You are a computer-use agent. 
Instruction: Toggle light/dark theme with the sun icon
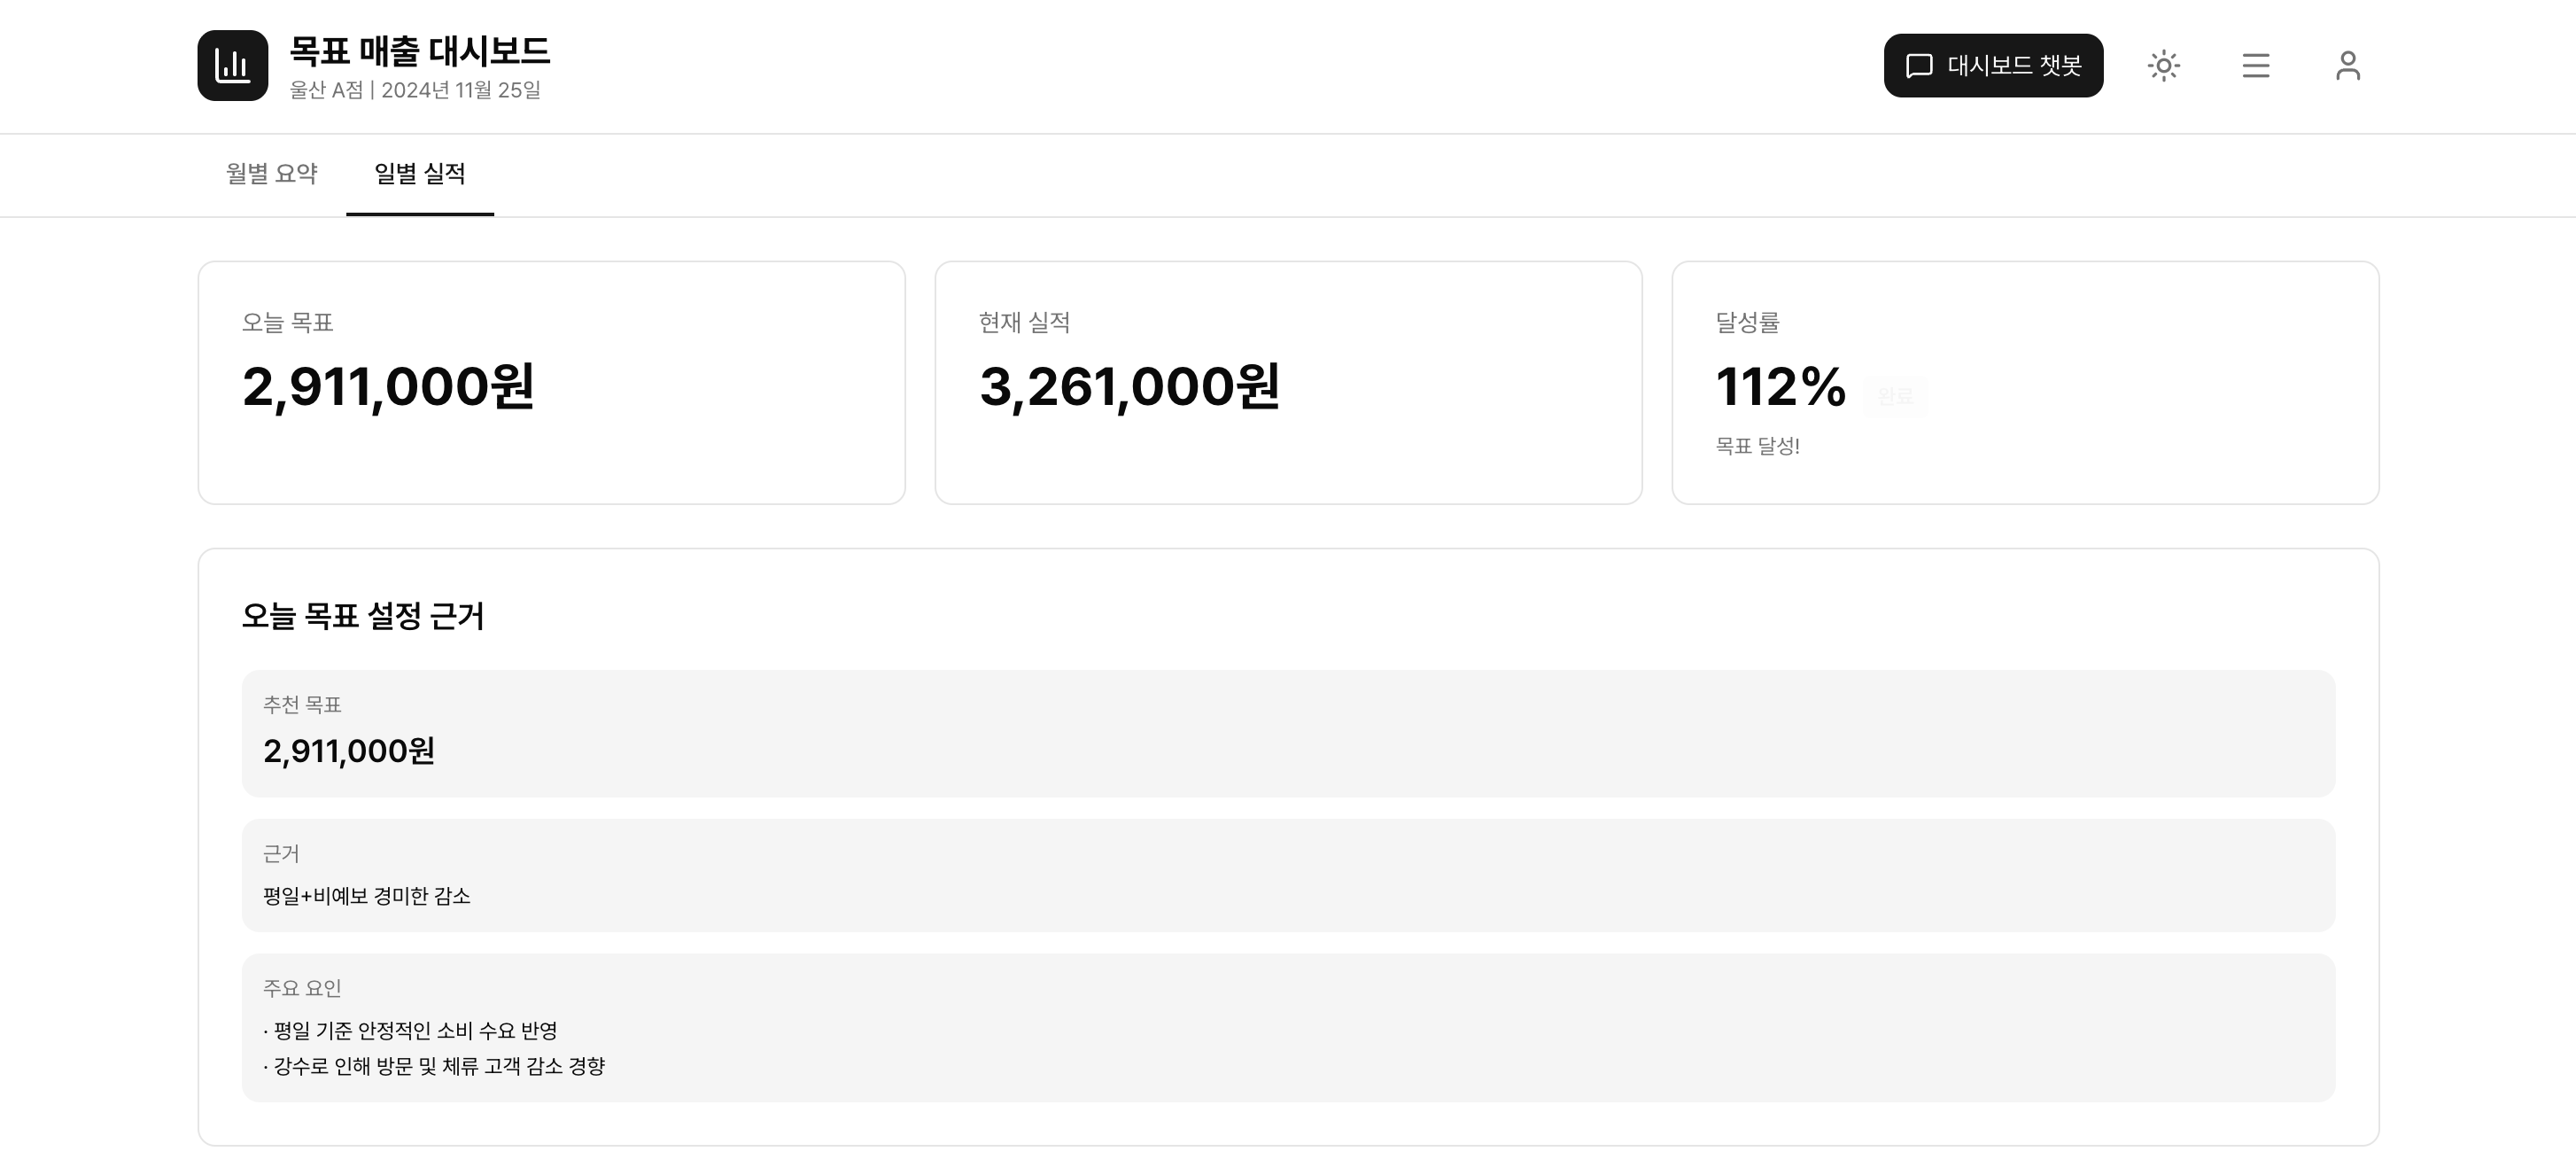(2163, 66)
